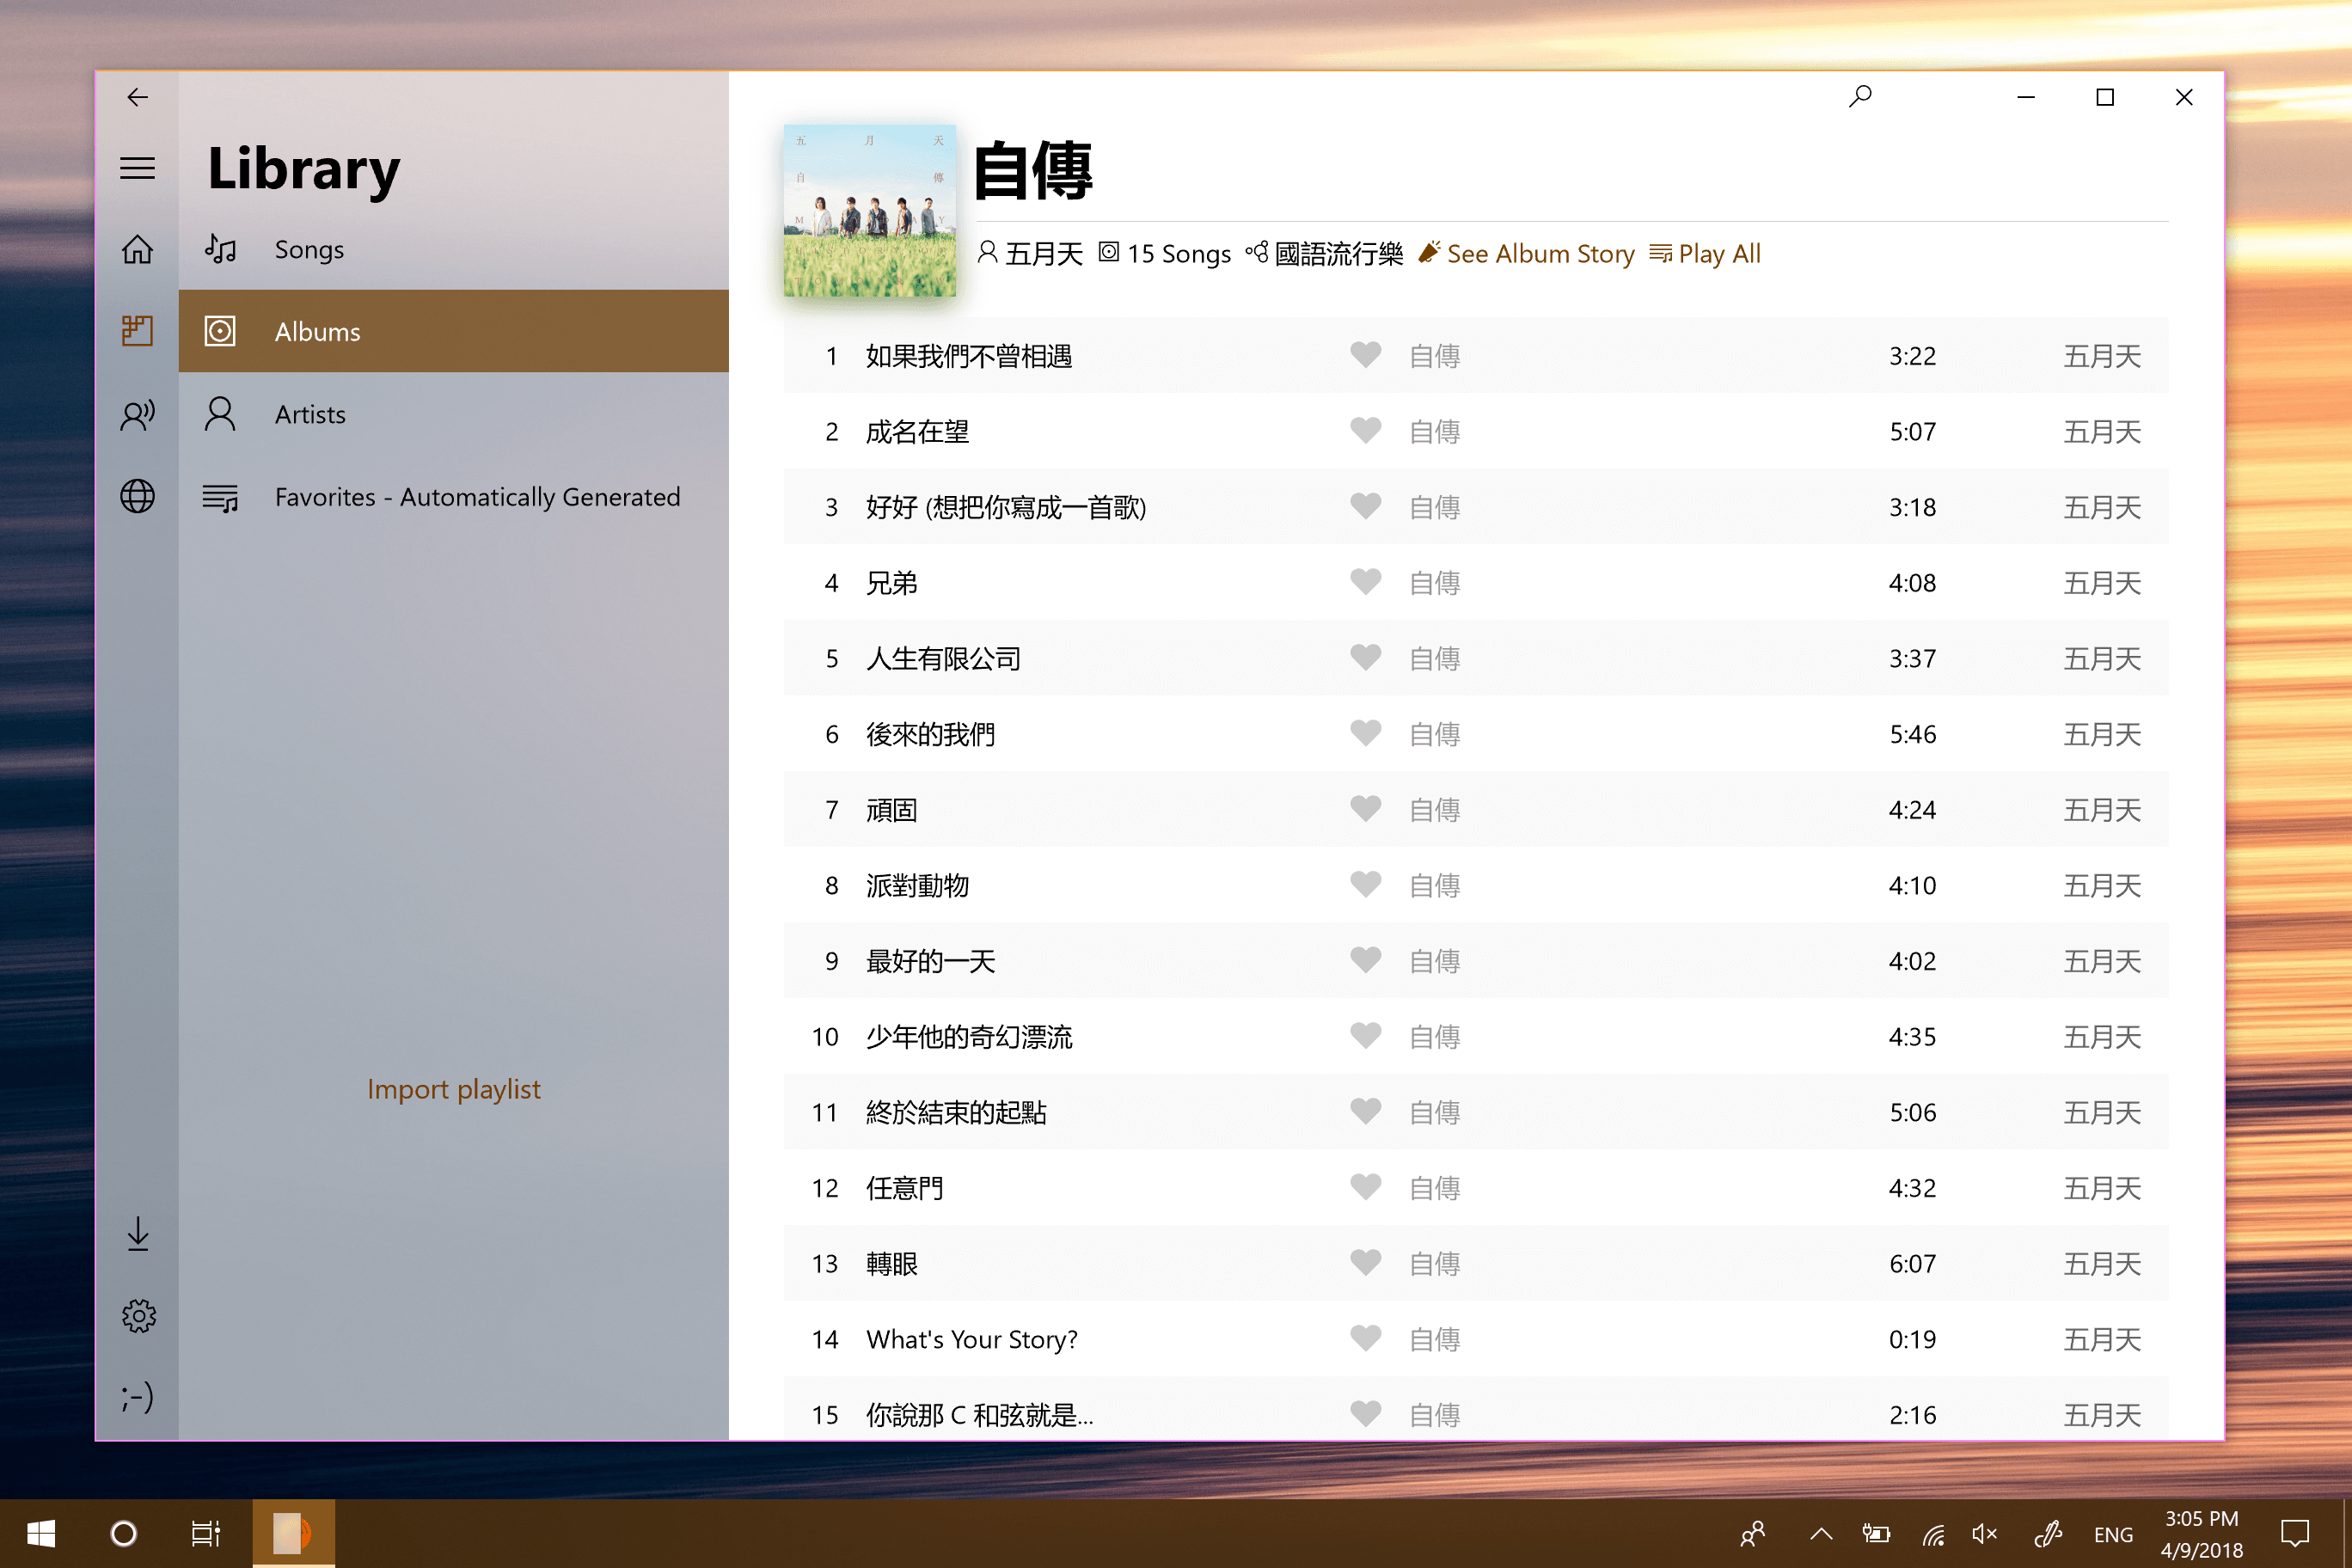Open settings gear in sidebar
The width and height of the screenshot is (2352, 1568).
(138, 1315)
